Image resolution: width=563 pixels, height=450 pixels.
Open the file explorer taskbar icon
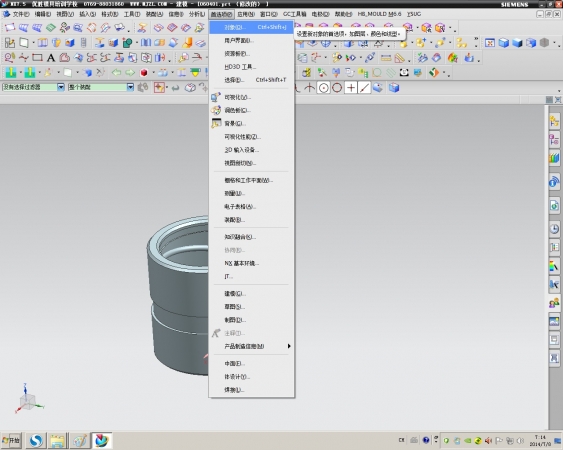57,440
